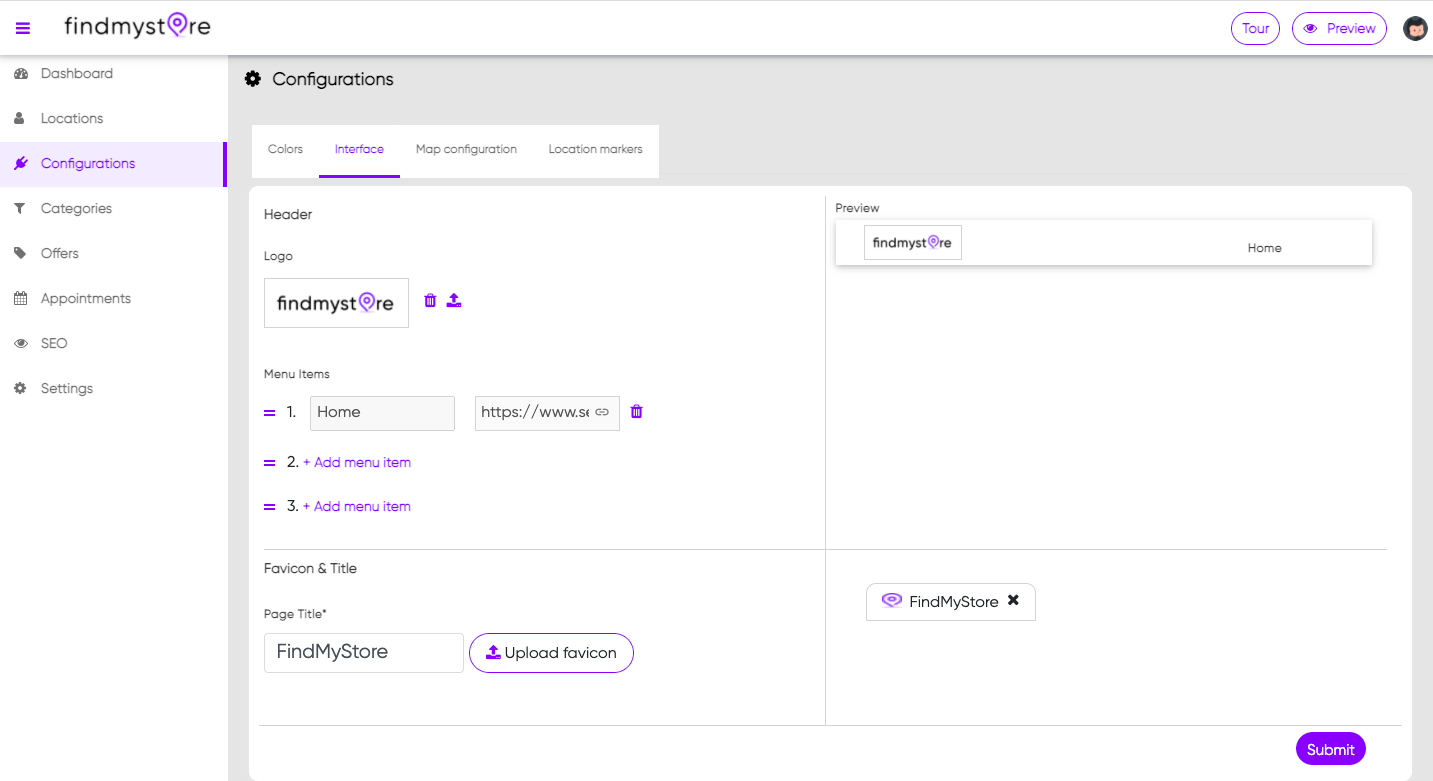Click the Home menu item name field

pos(382,412)
